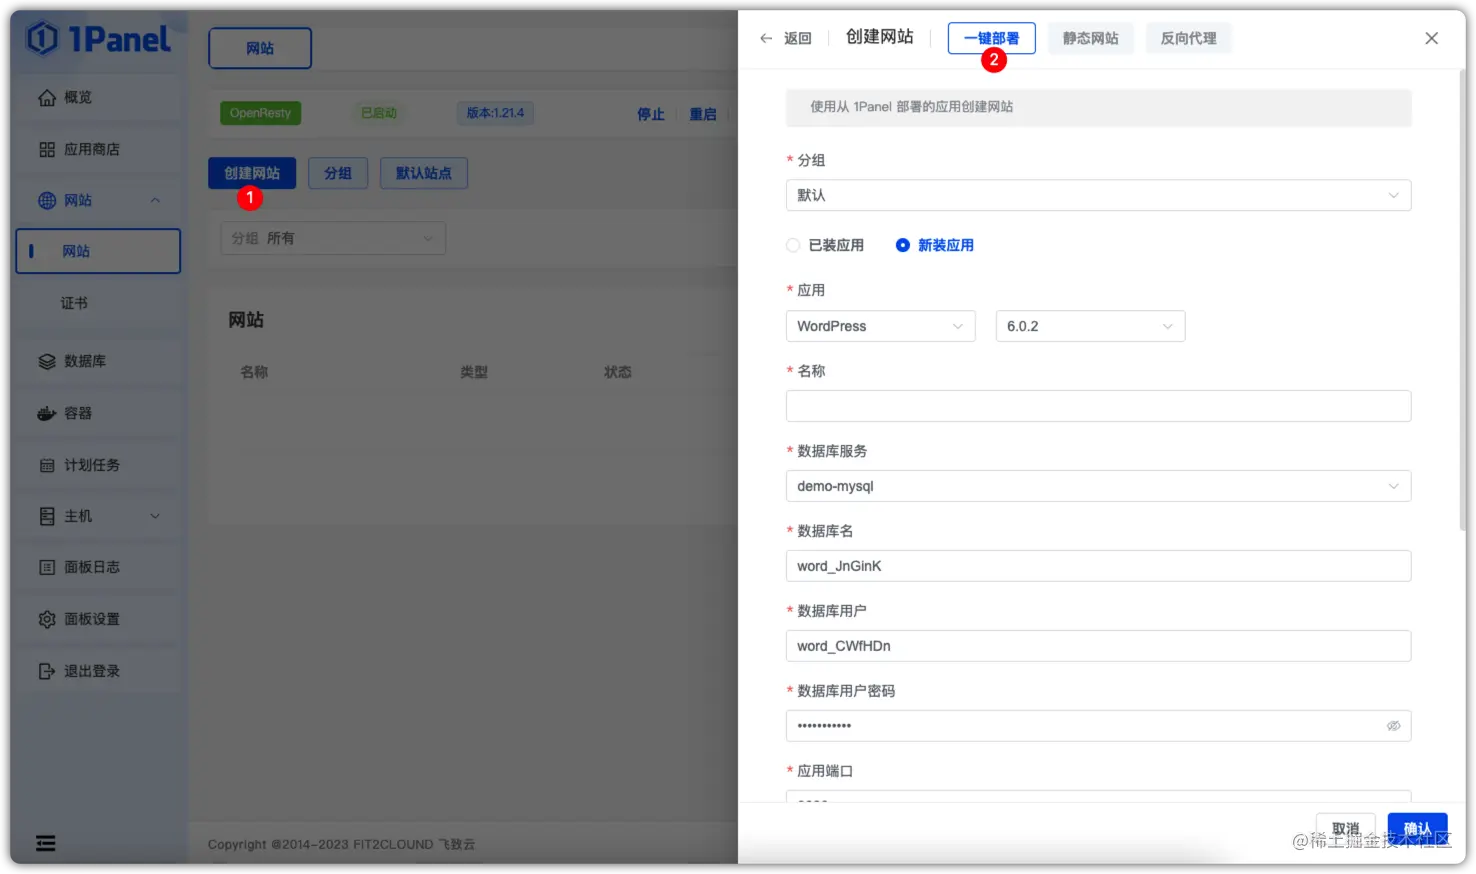Confirm creation with the 确认 button
The height and width of the screenshot is (874, 1476).
pos(1417,828)
